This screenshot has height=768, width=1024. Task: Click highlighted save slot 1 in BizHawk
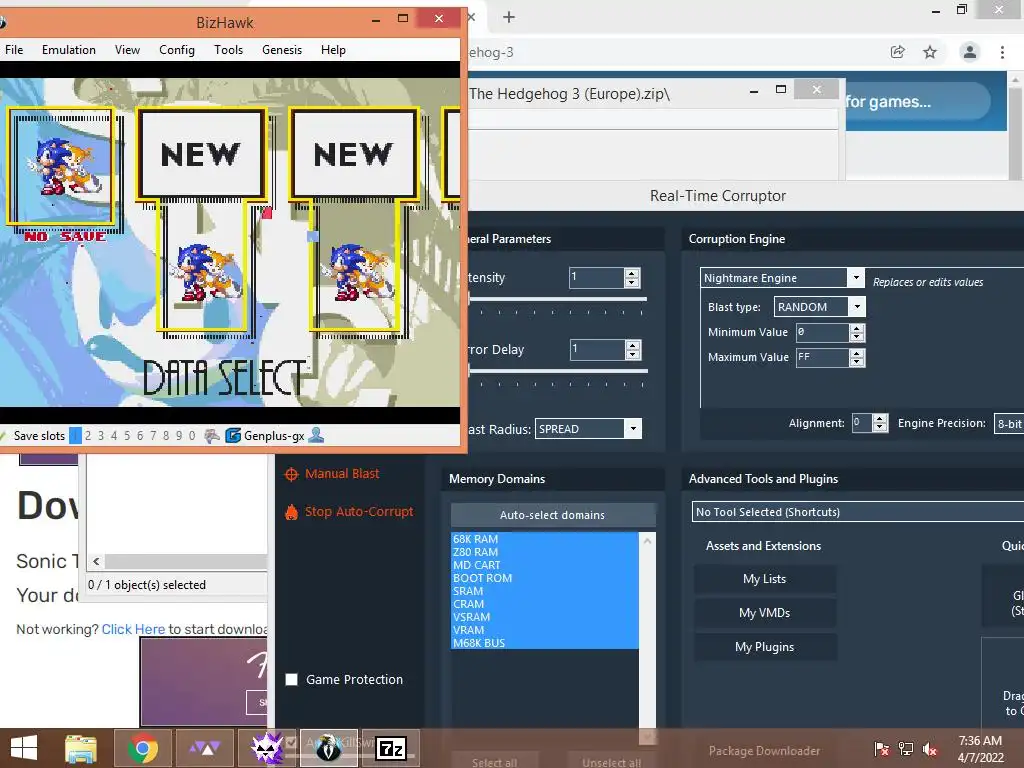point(75,436)
